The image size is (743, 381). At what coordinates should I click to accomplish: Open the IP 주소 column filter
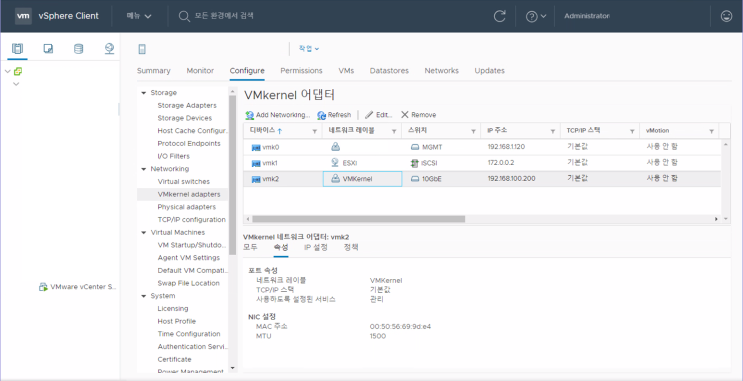click(553, 131)
